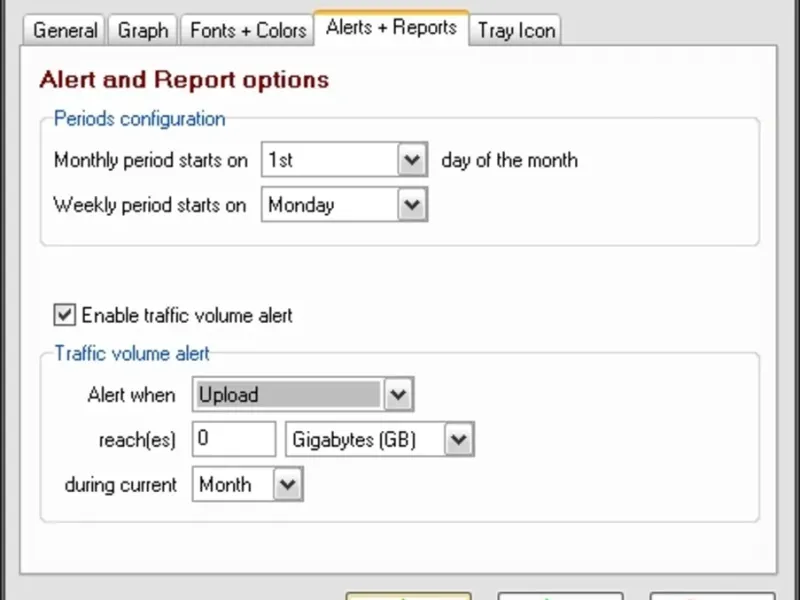Expand the monthly period start day dropdown
Screen dimensions: 800x600
[x=412, y=160]
